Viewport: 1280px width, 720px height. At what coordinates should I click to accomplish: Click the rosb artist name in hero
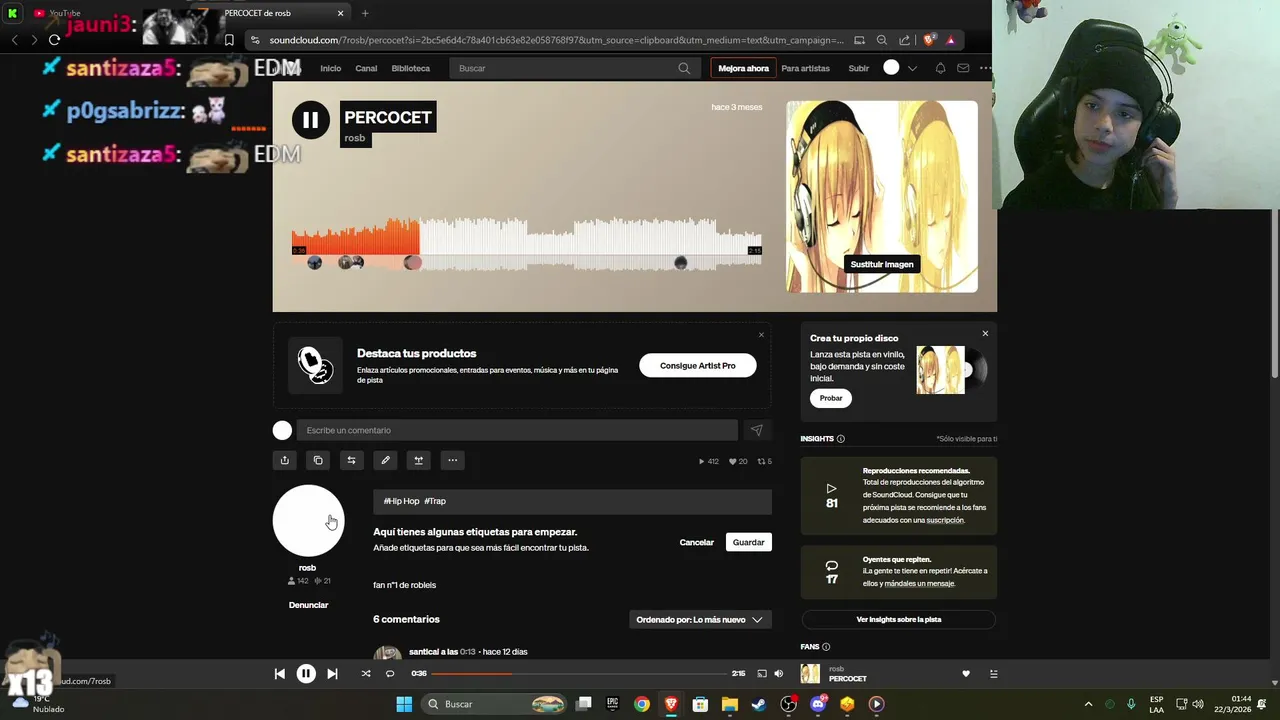click(x=355, y=138)
